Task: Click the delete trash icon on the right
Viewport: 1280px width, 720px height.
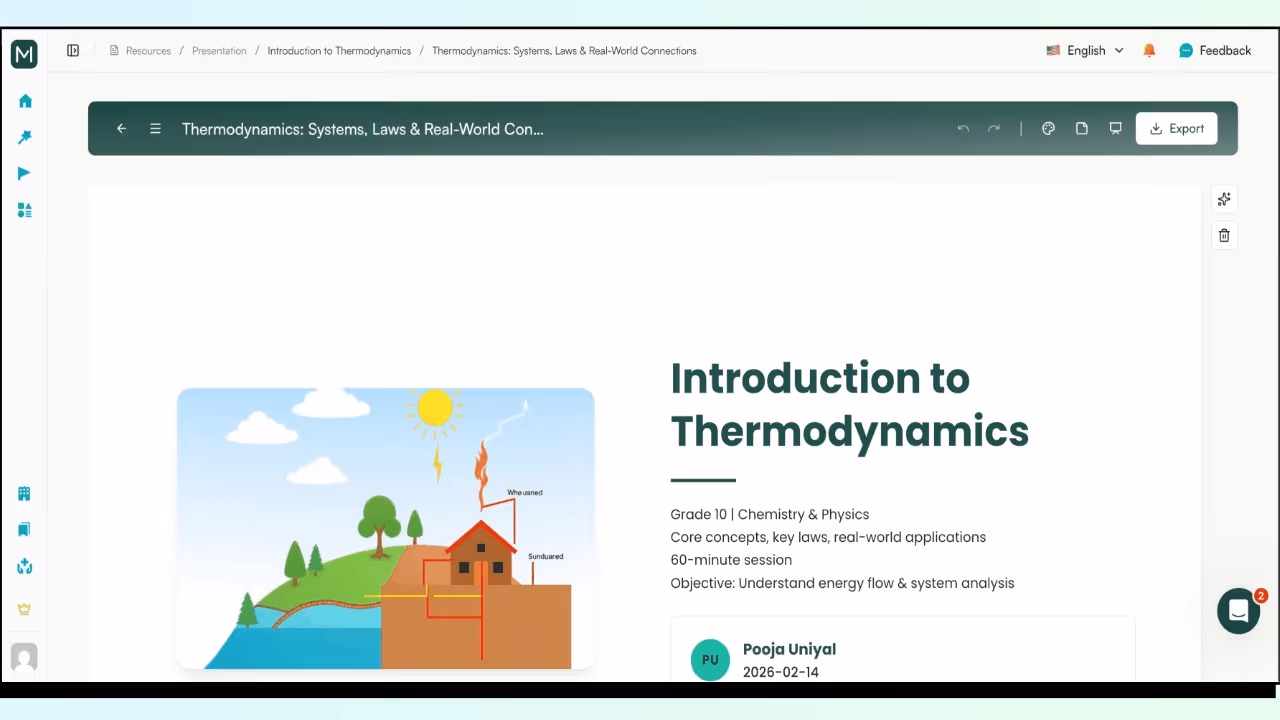Action: (1224, 235)
